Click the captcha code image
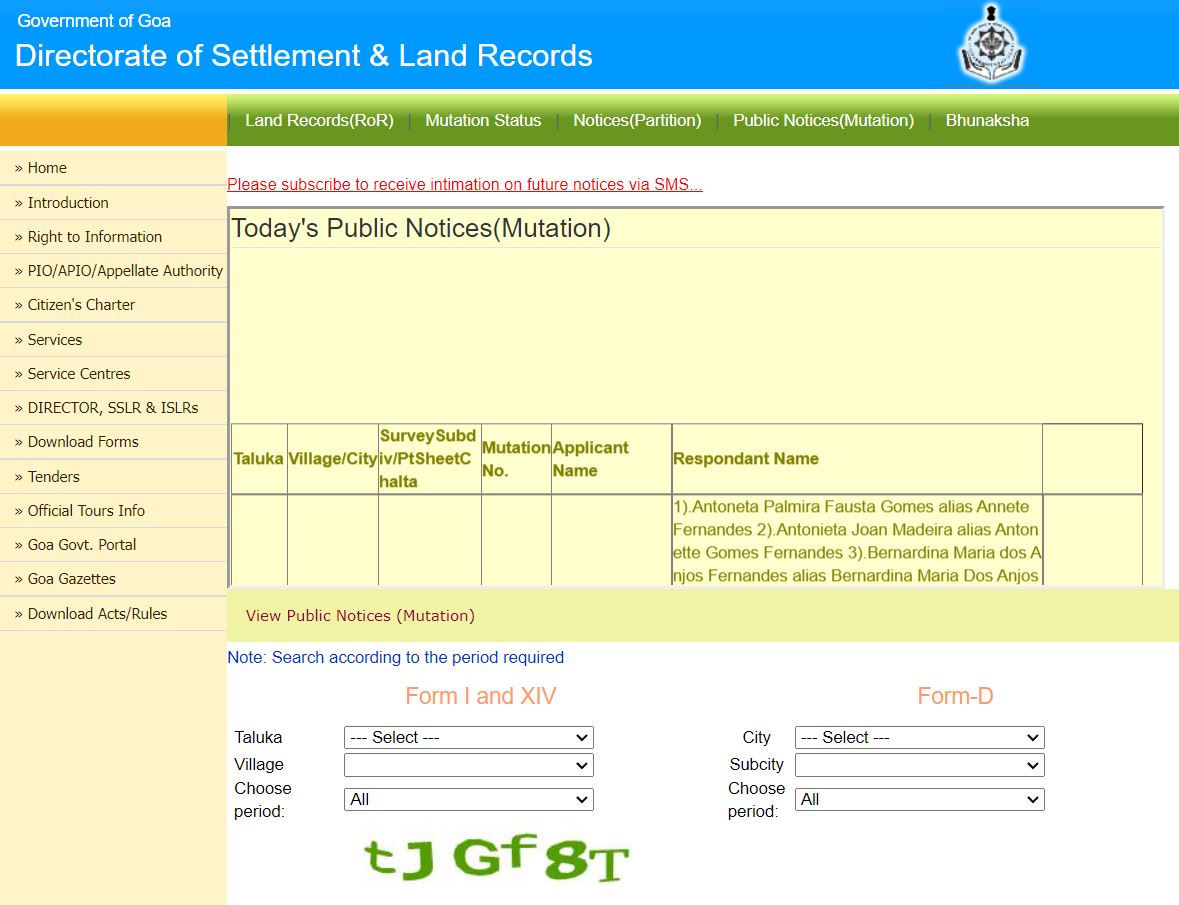1179x905 pixels. point(491,858)
